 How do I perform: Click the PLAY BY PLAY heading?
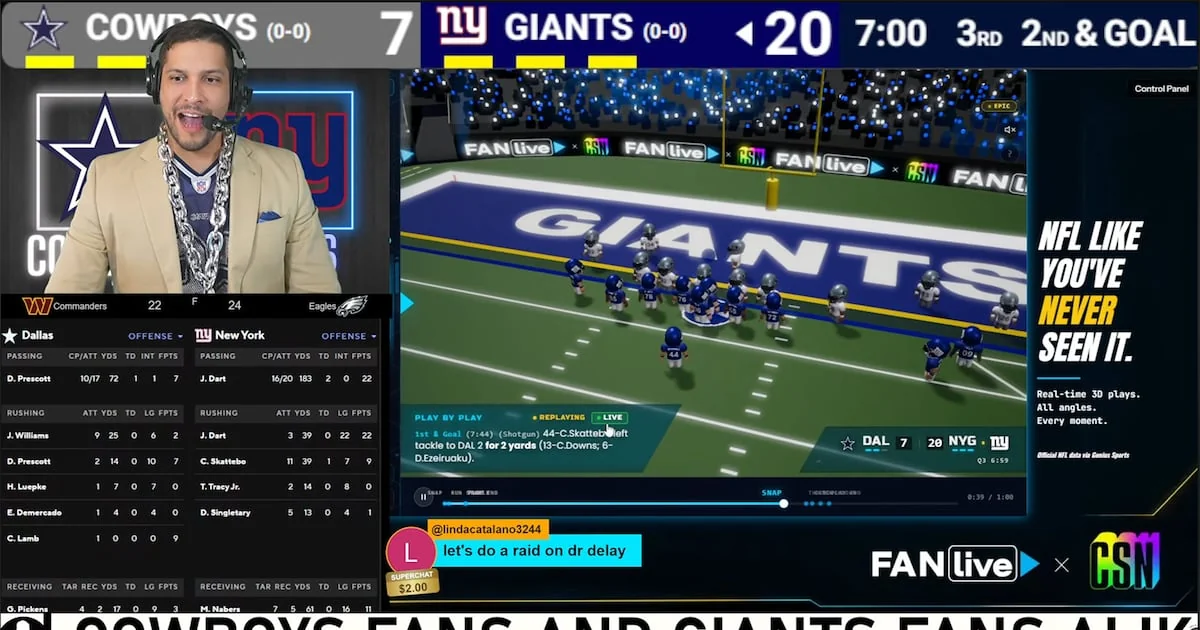448,417
